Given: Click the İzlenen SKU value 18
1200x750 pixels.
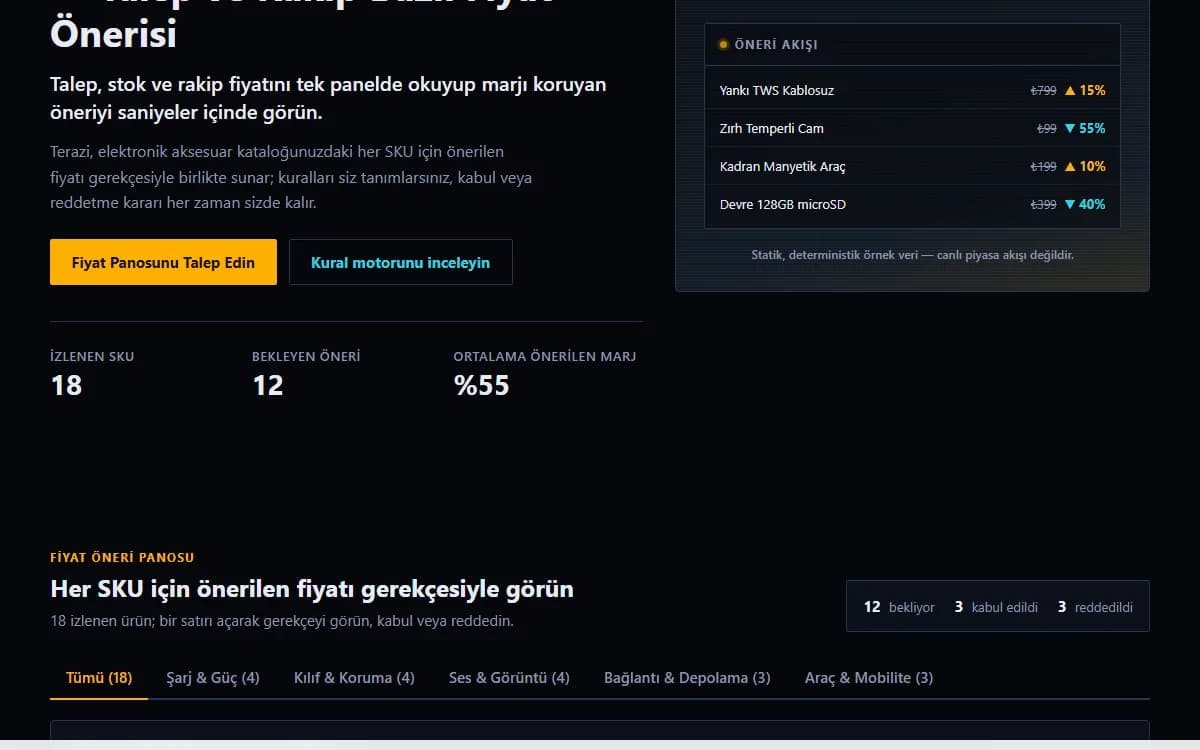Looking at the screenshot, I should (66, 385).
